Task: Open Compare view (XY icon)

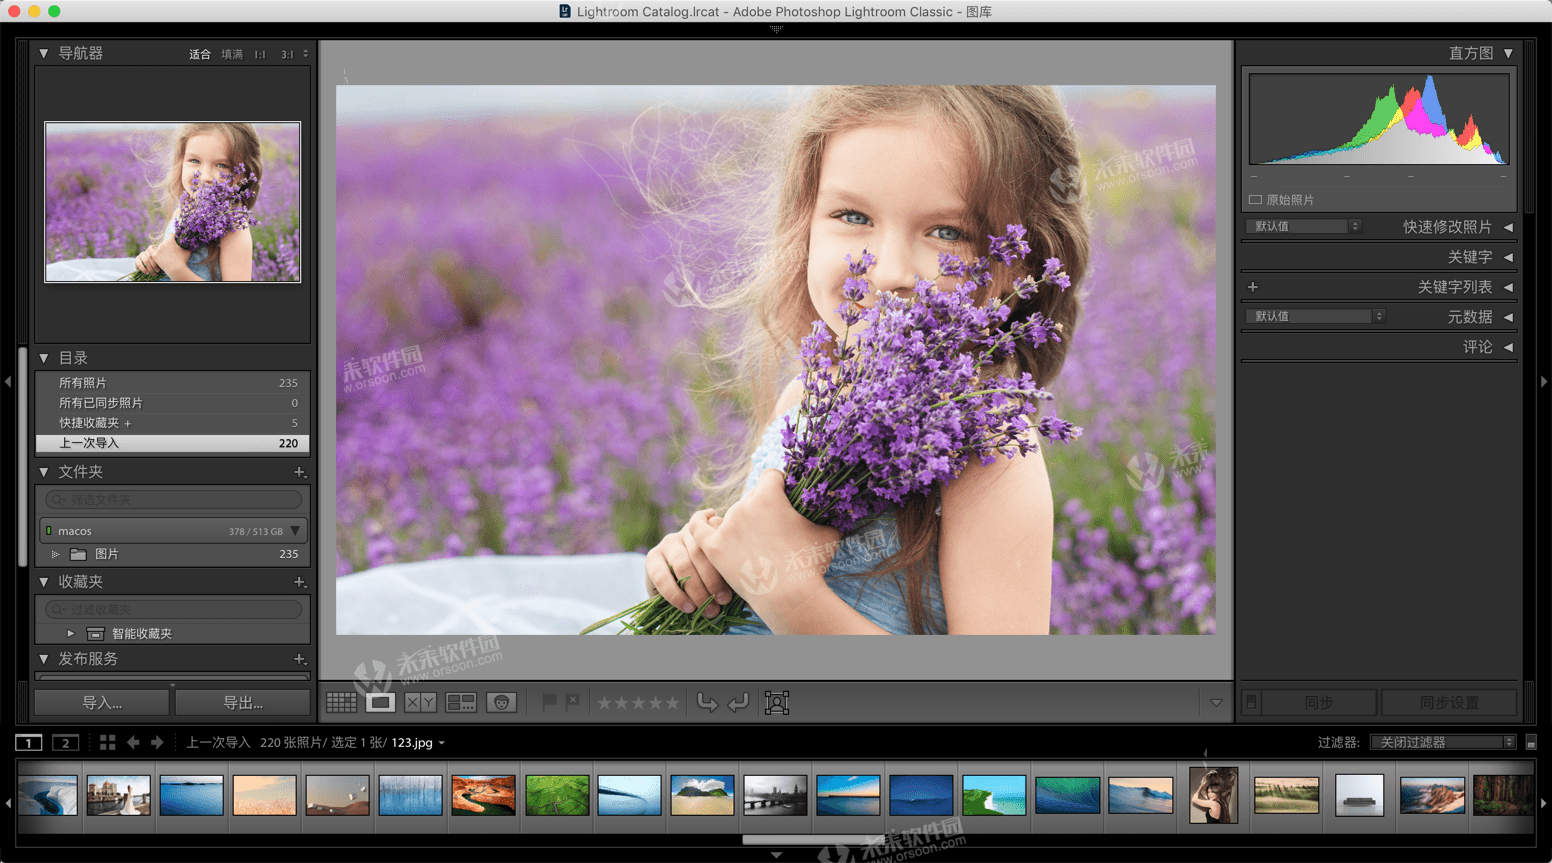Action: point(420,703)
